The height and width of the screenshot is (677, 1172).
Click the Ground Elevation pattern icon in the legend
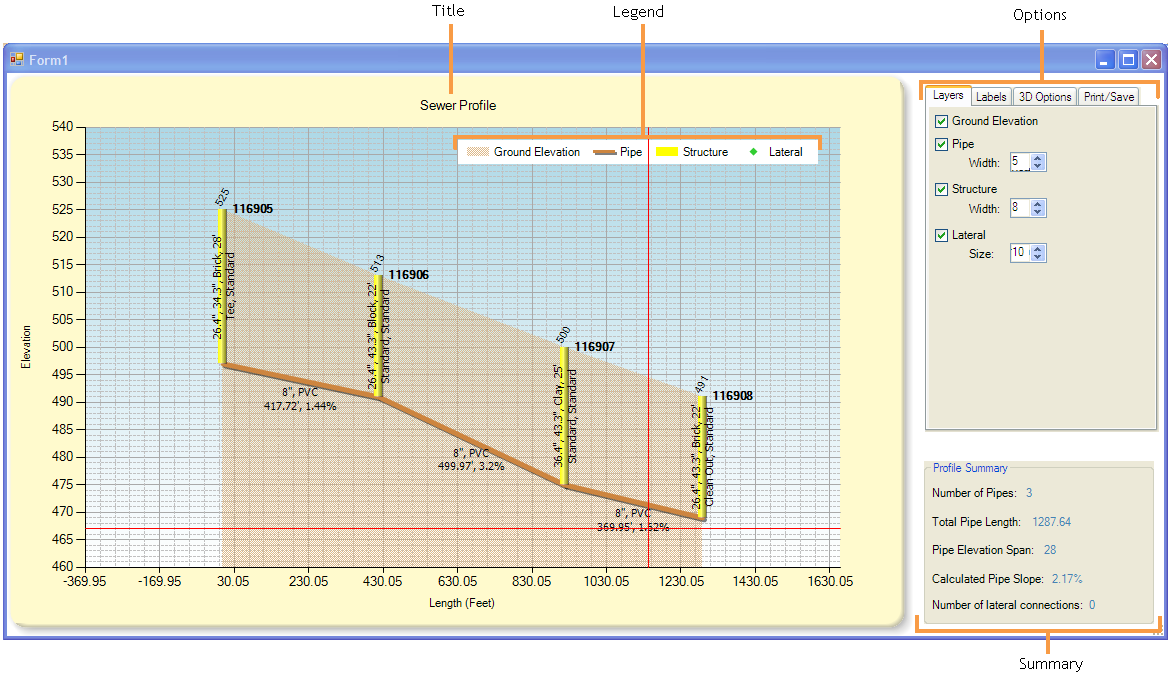(x=478, y=151)
